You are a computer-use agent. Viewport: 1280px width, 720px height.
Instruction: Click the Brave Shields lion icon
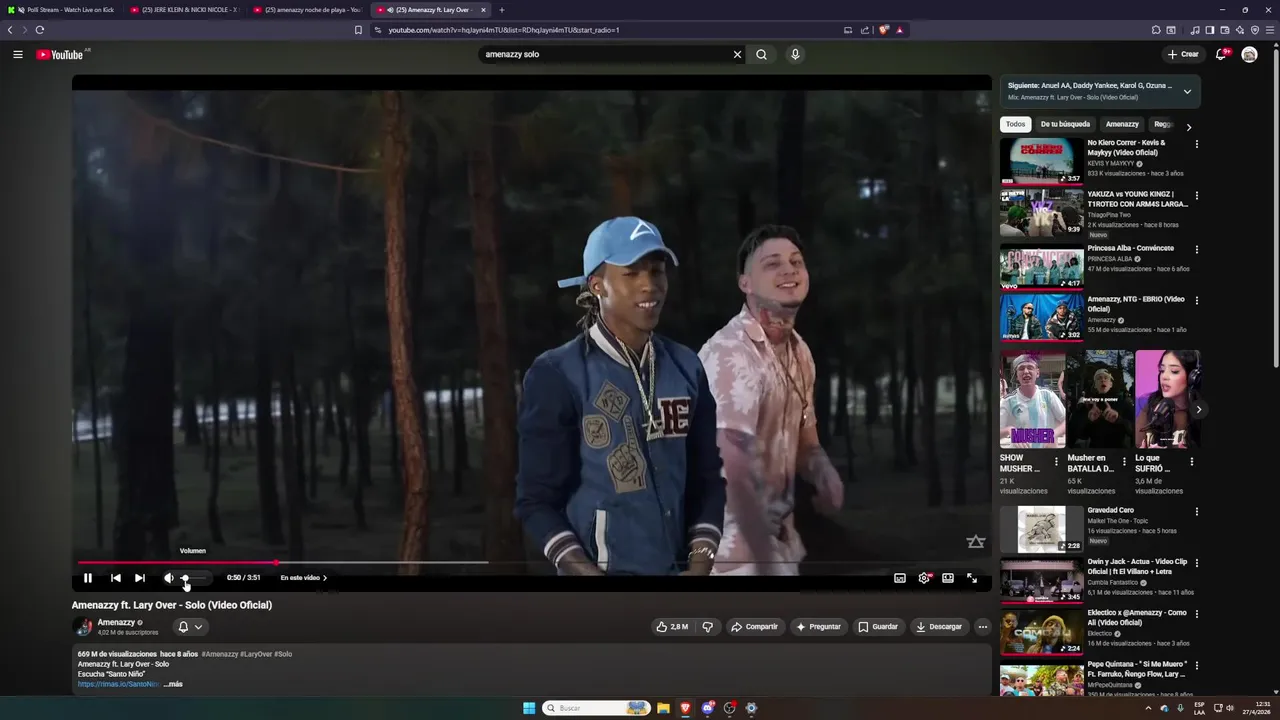point(884,30)
